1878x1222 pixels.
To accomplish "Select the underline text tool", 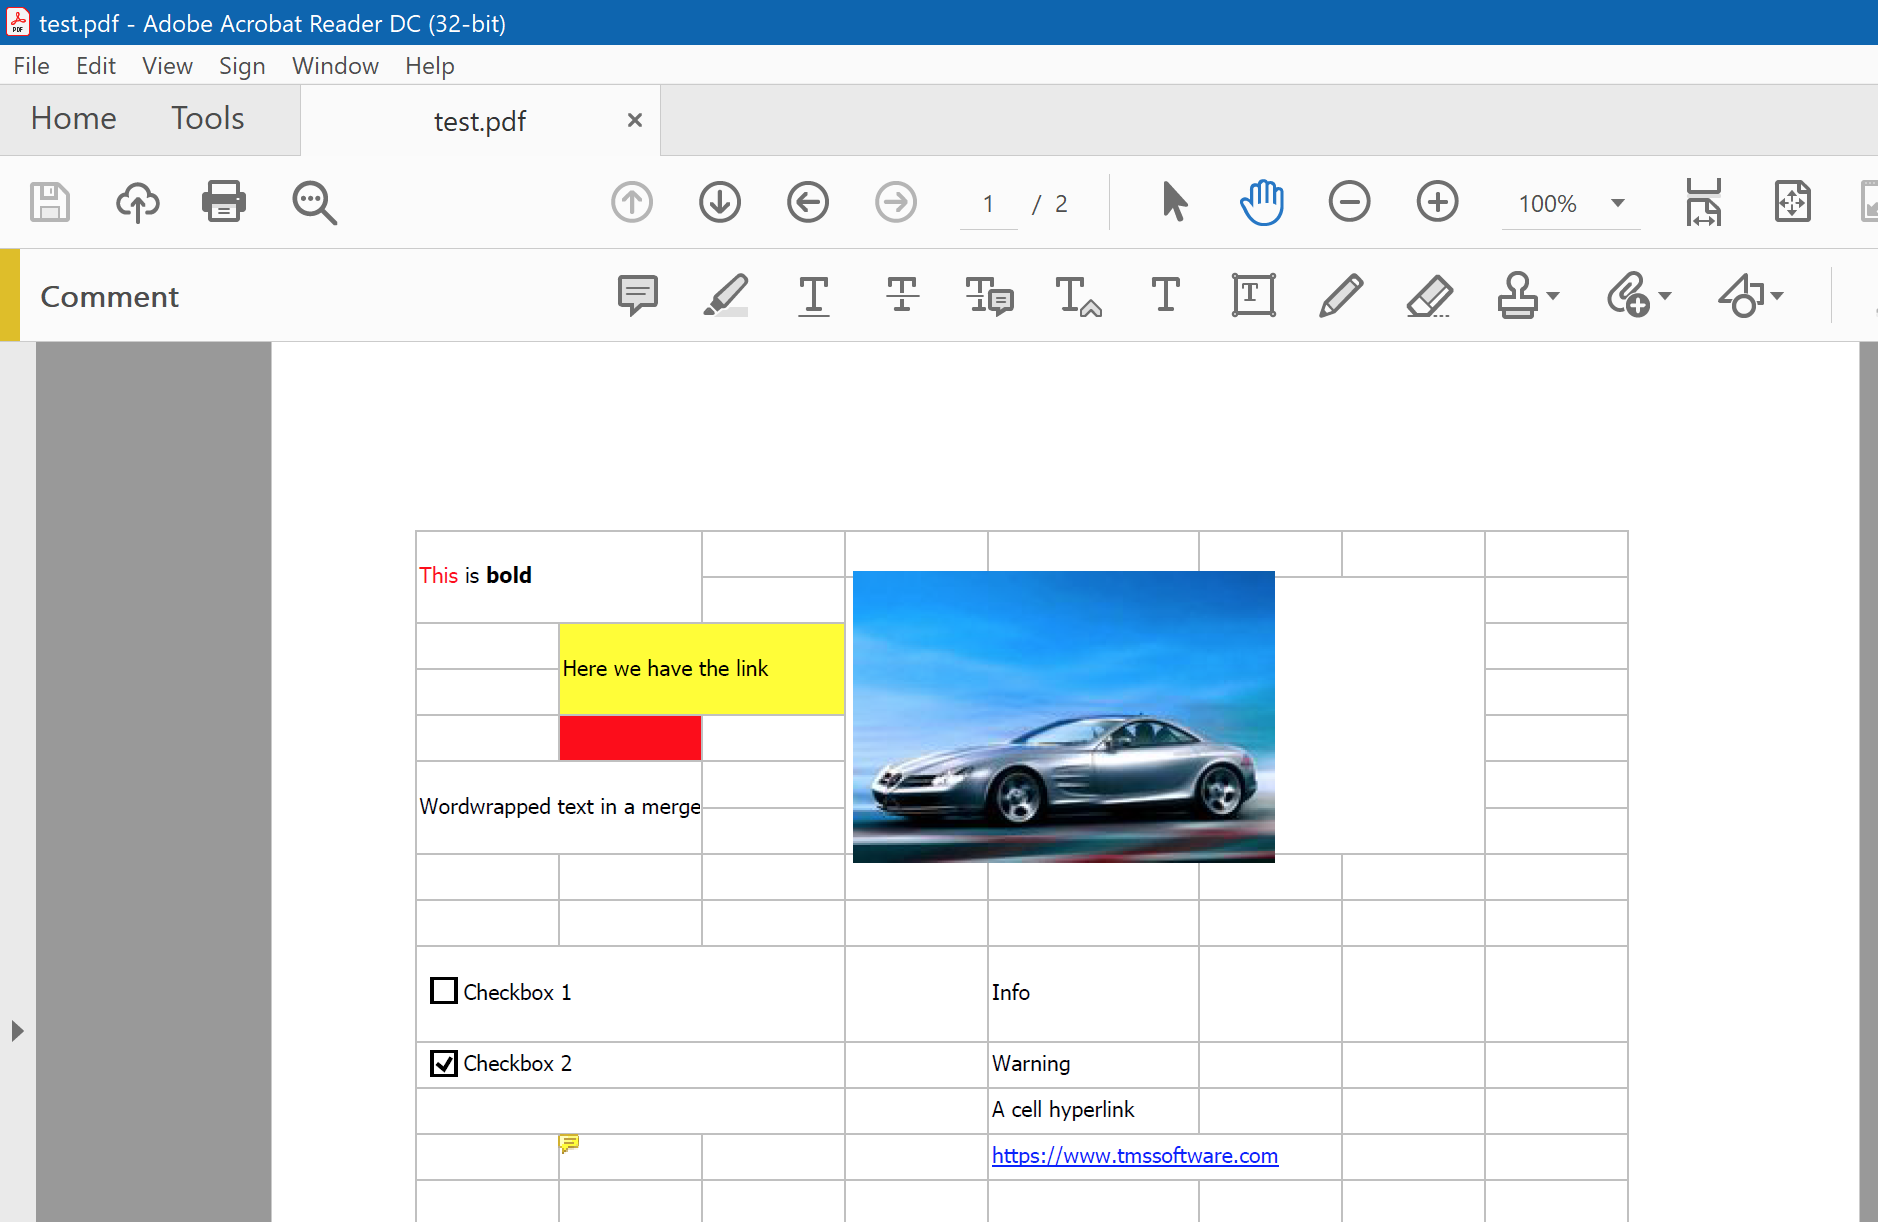I will point(813,295).
